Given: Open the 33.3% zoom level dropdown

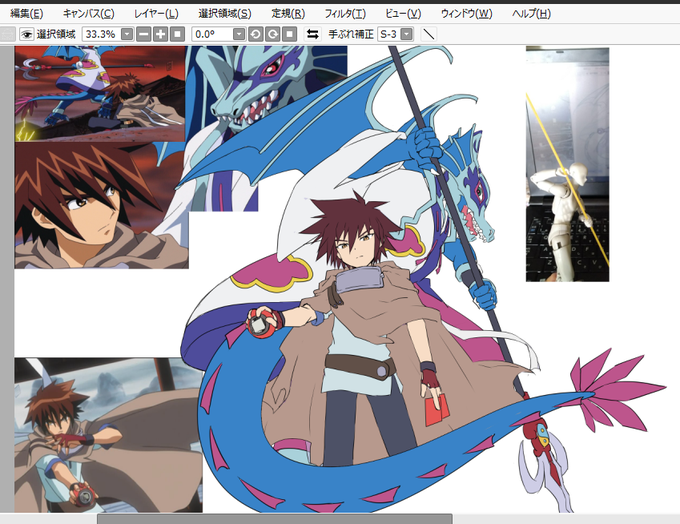Looking at the screenshot, I should [x=127, y=34].
